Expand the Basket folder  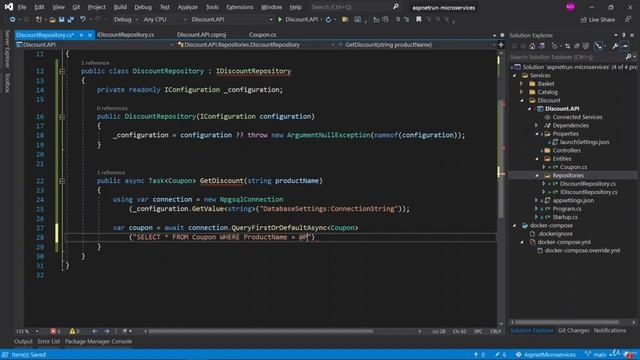point(521,84)
